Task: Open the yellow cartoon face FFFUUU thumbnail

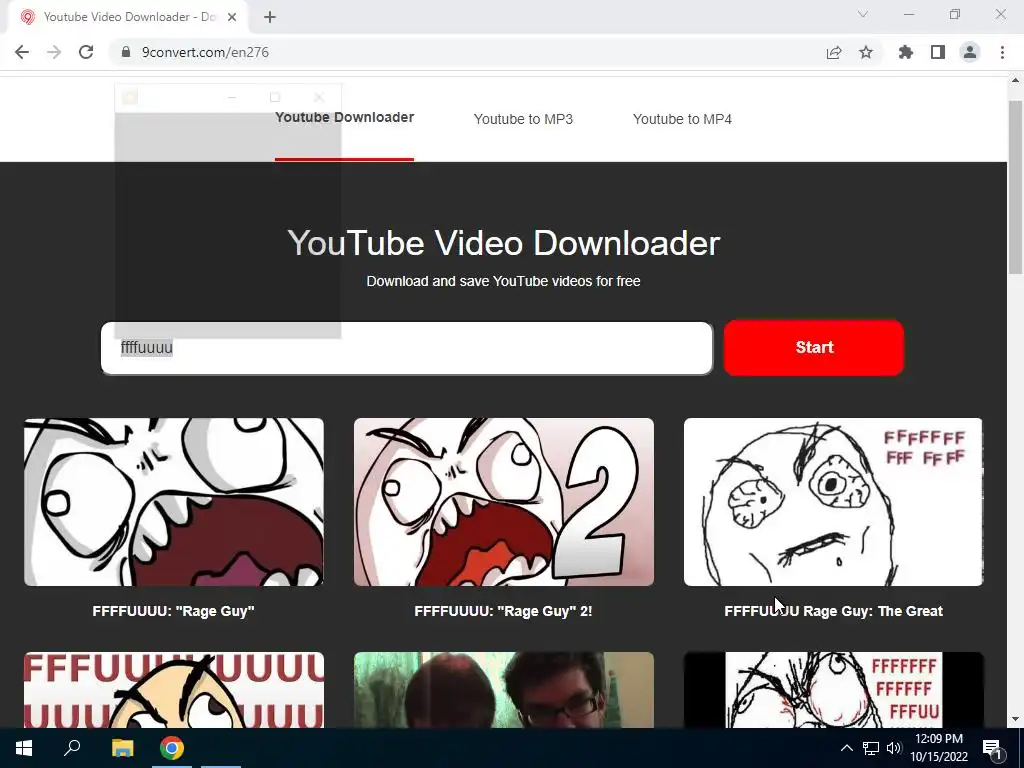Action: pos(174,690)
